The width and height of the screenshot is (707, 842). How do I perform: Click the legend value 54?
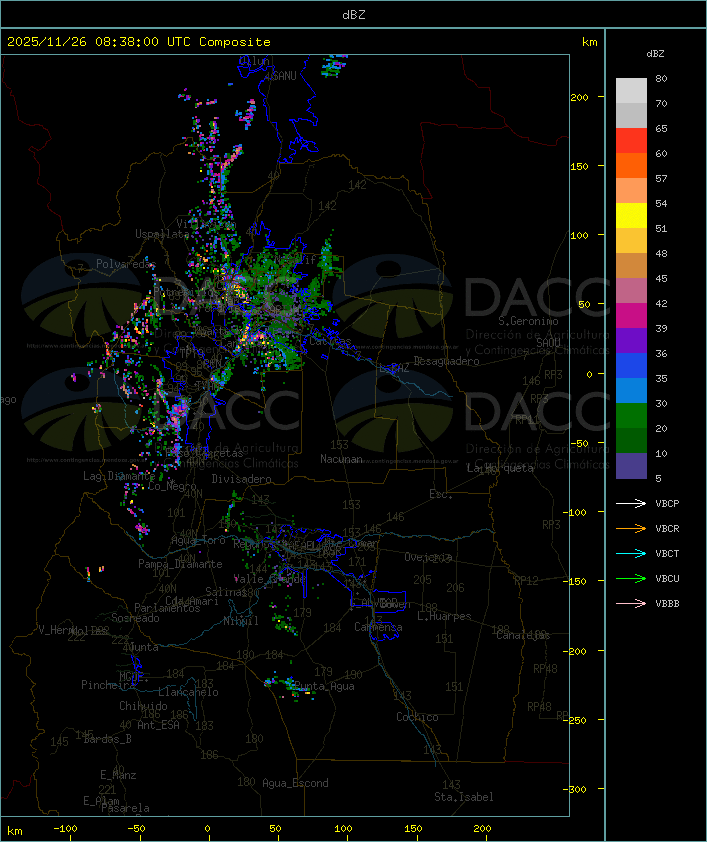click(x=661, y=204)
